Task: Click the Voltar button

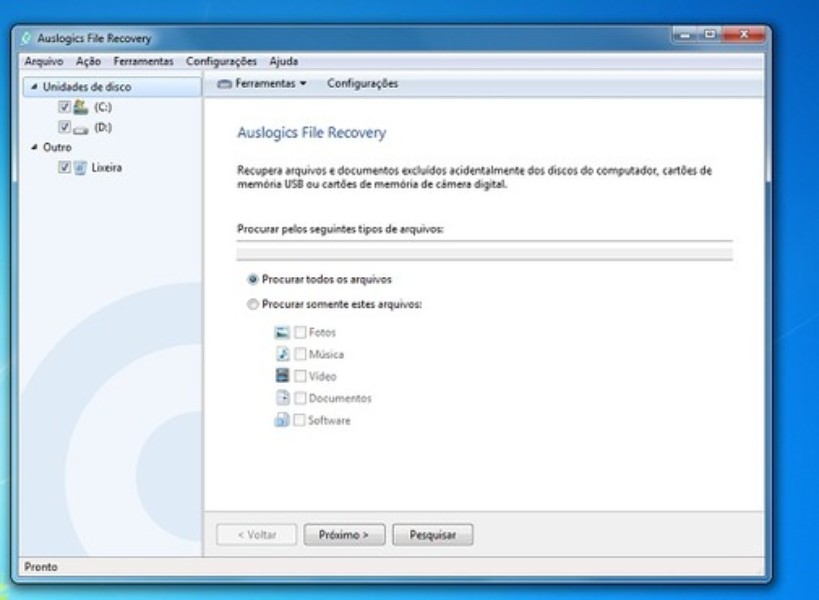Action: pyautogui.click(x=256, y=535)
